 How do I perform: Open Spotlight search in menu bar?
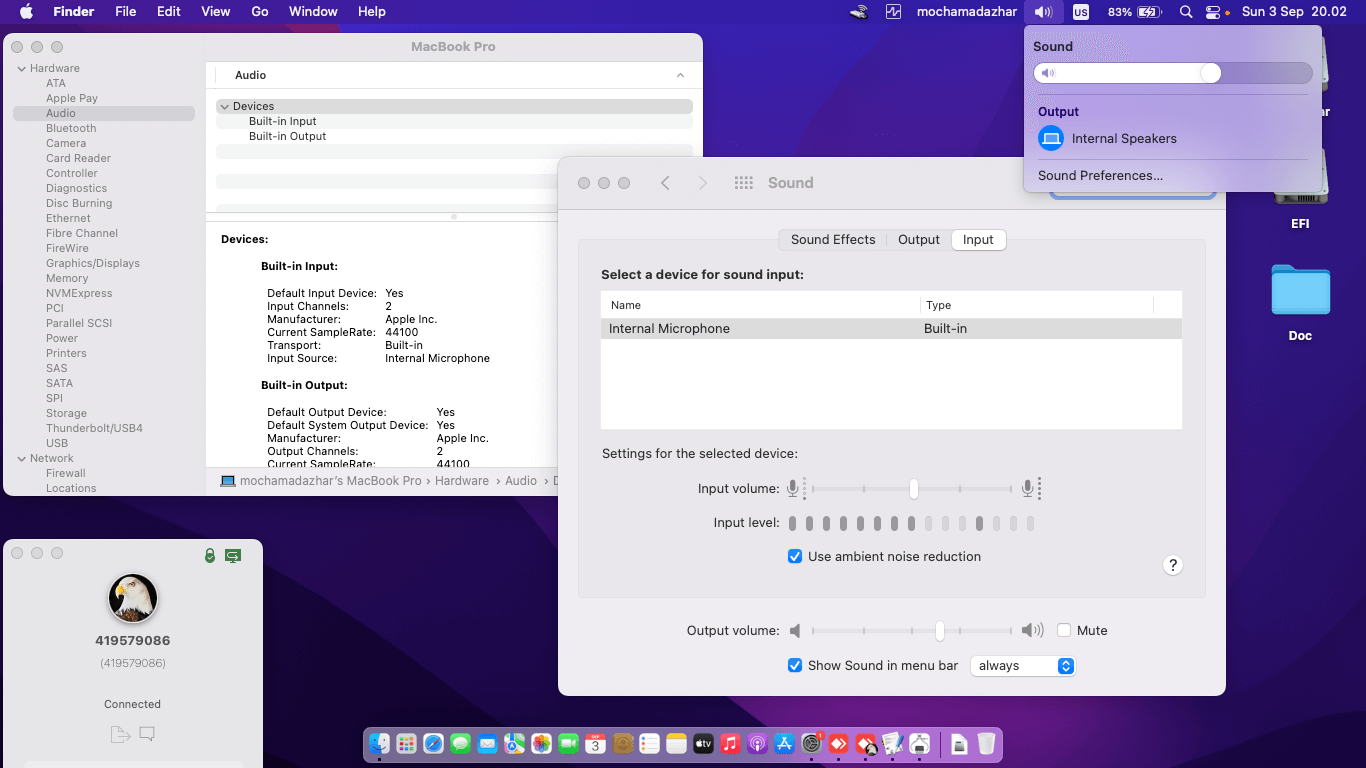tap(1185, 12)
